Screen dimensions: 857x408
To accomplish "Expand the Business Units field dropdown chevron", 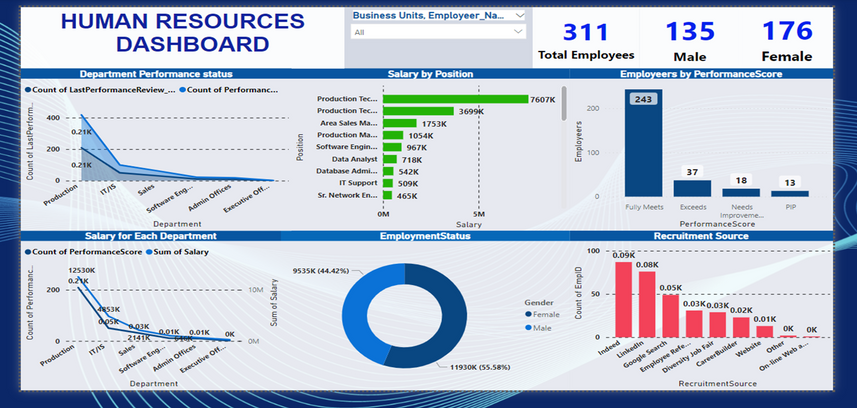I will pyautogui.click(x=517, y=16).
